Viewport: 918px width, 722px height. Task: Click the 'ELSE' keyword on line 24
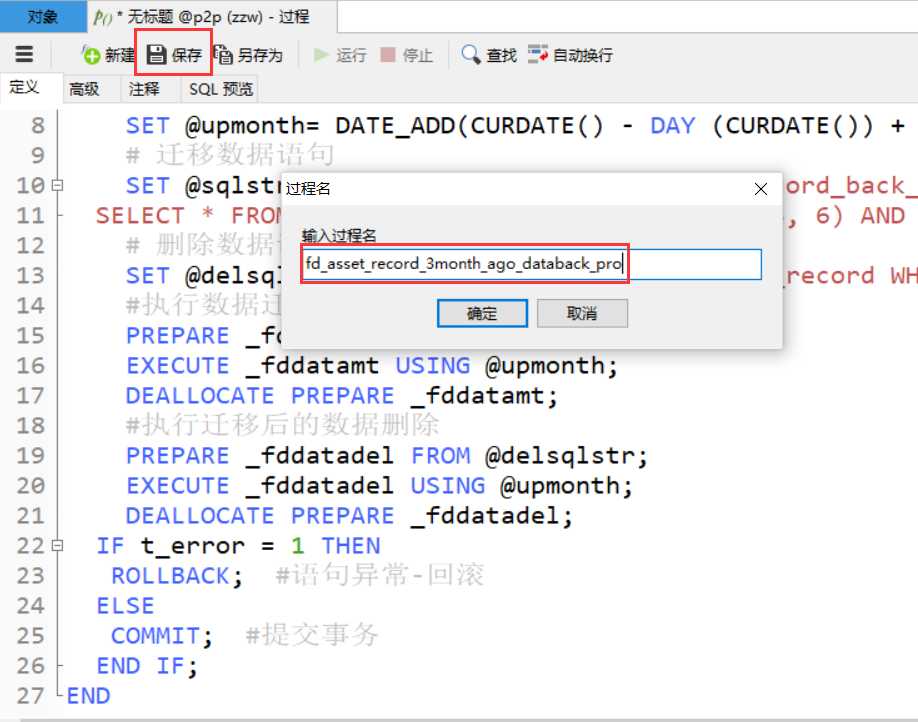click(125, 605)
